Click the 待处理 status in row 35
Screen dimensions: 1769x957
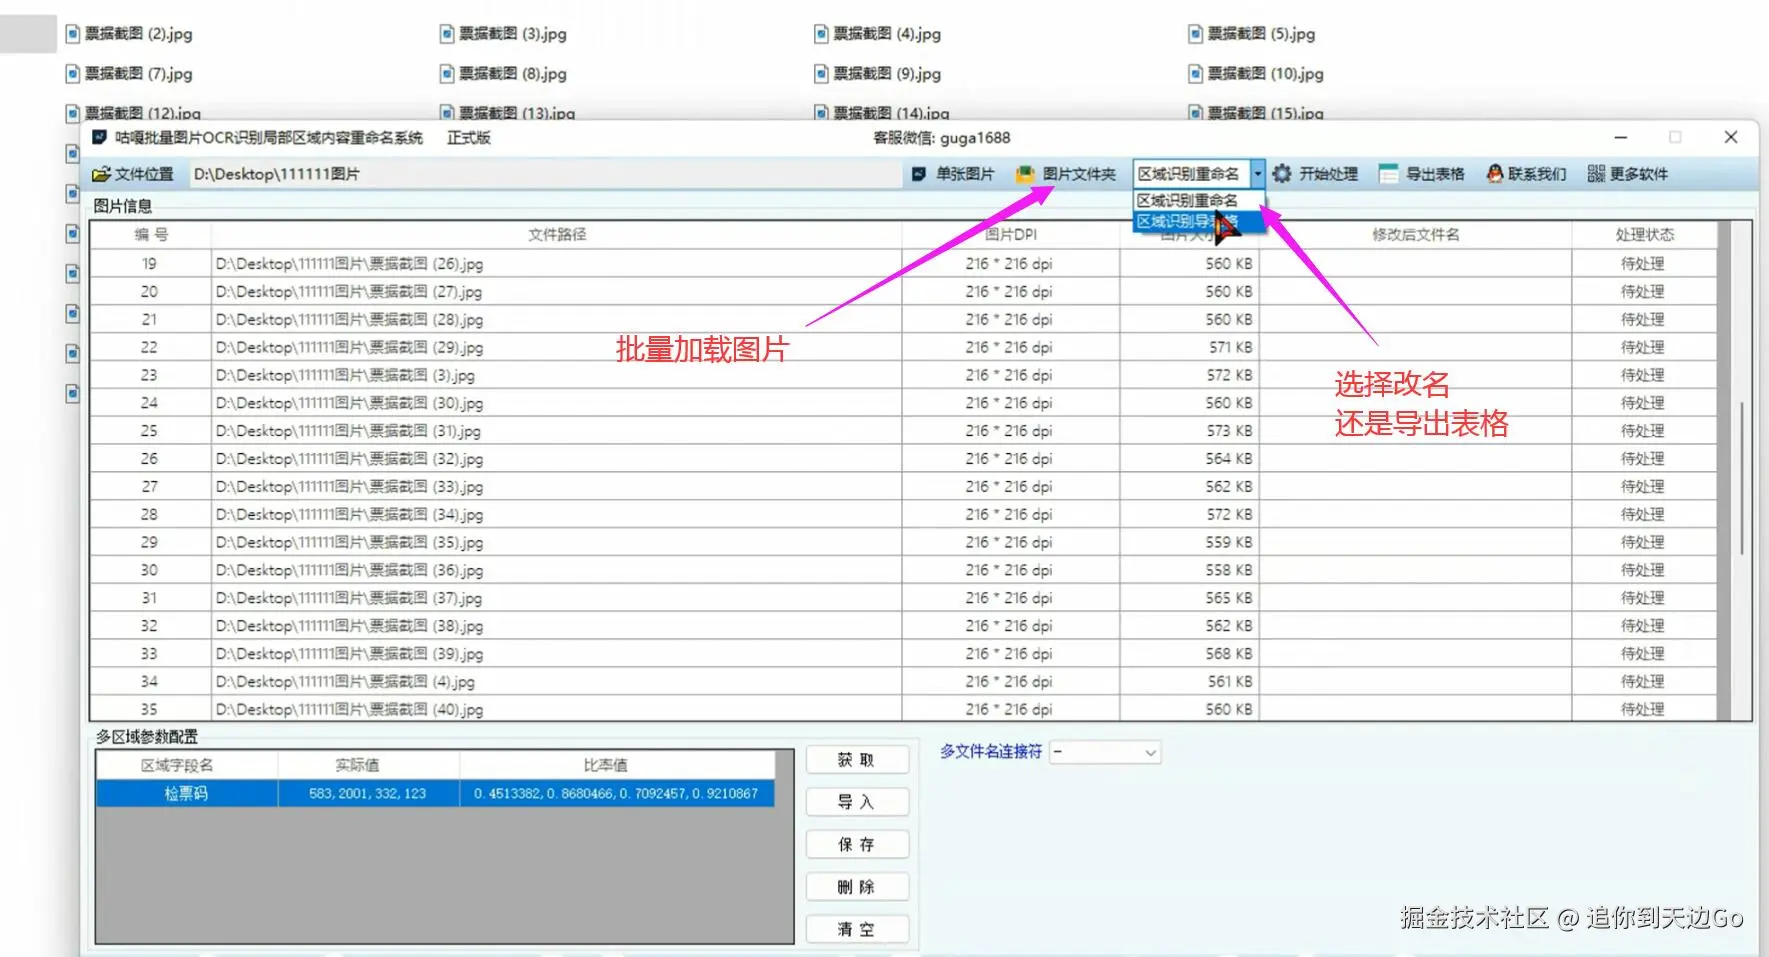[x=1642, y=709]
